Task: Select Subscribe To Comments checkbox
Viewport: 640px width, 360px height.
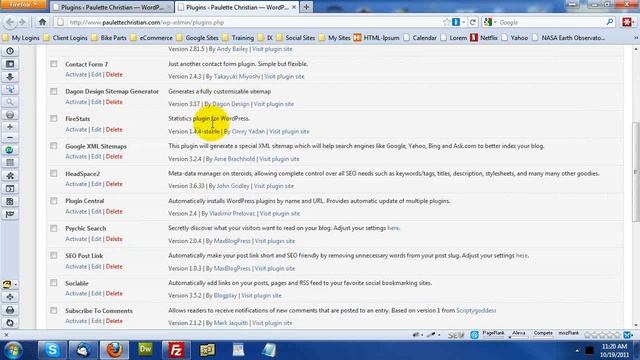Action: pos(54,310)
